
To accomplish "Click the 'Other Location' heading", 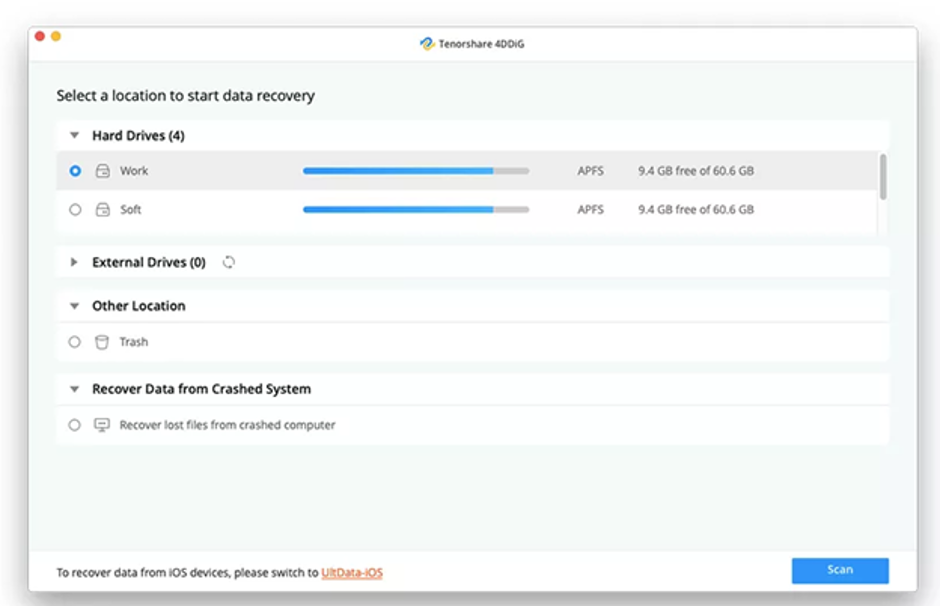I will (139, 306).
